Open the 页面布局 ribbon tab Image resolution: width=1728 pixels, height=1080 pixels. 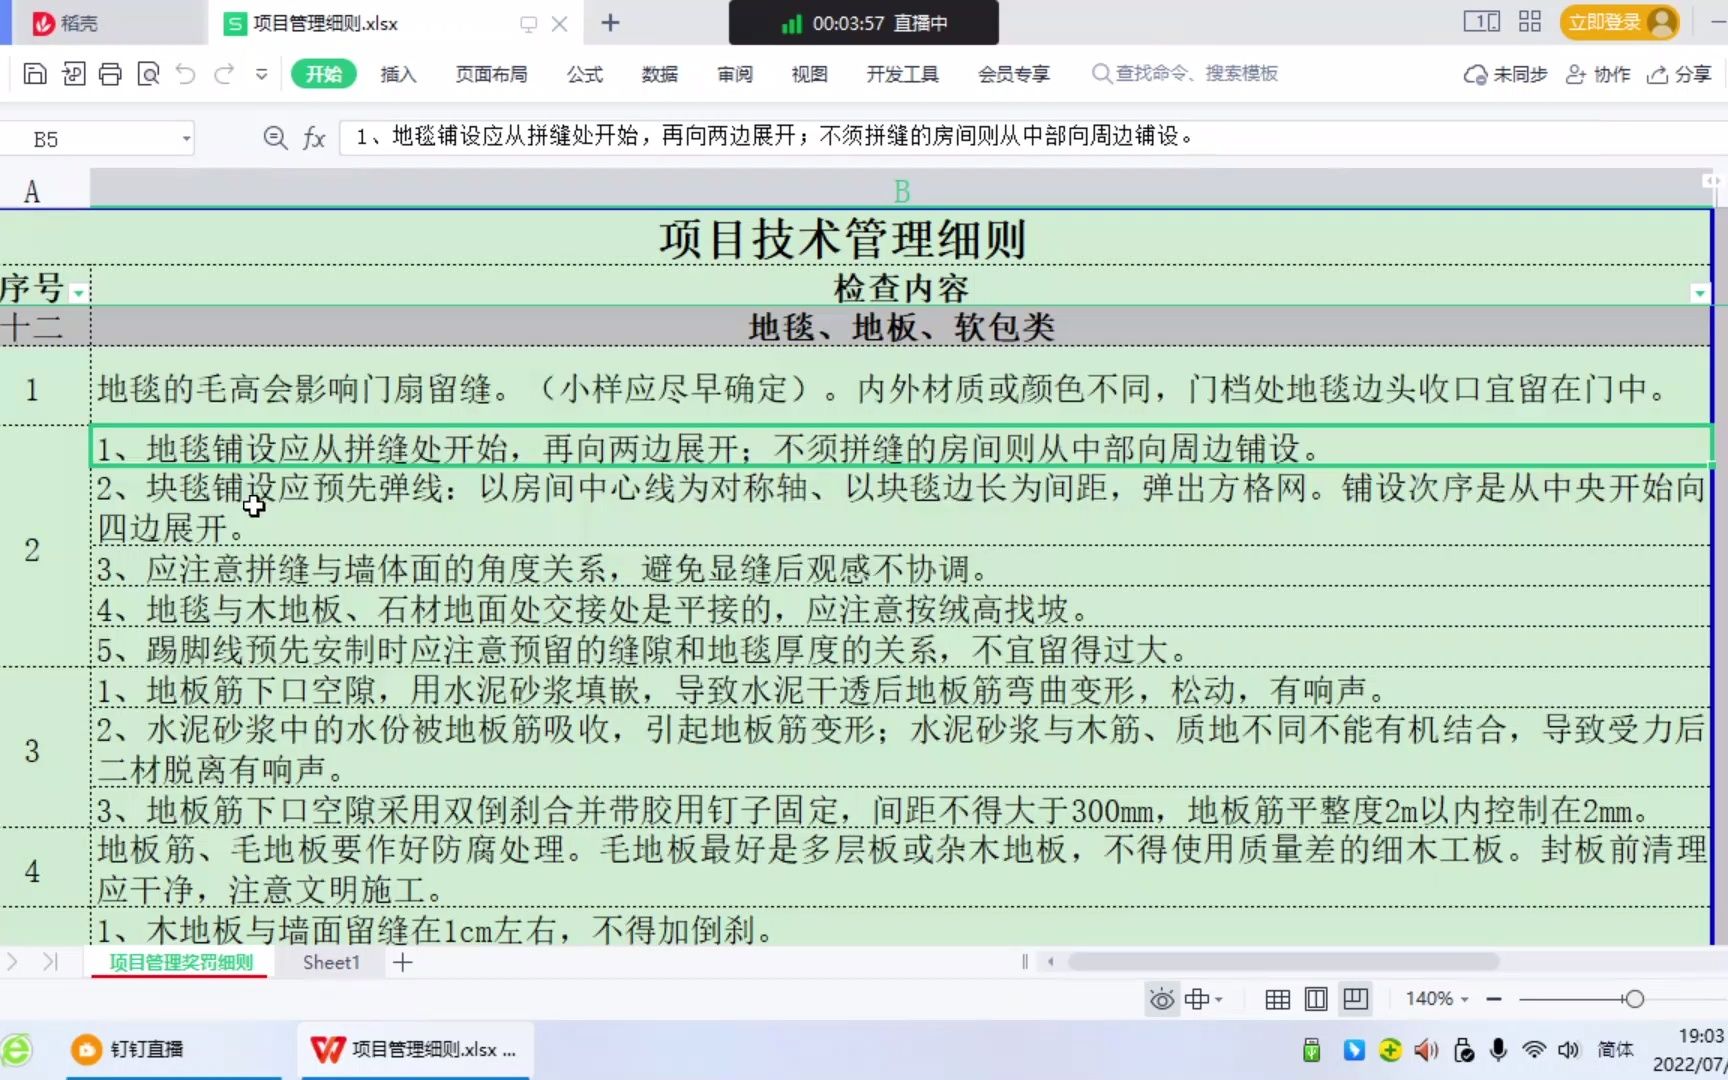(x=491, y=74)
